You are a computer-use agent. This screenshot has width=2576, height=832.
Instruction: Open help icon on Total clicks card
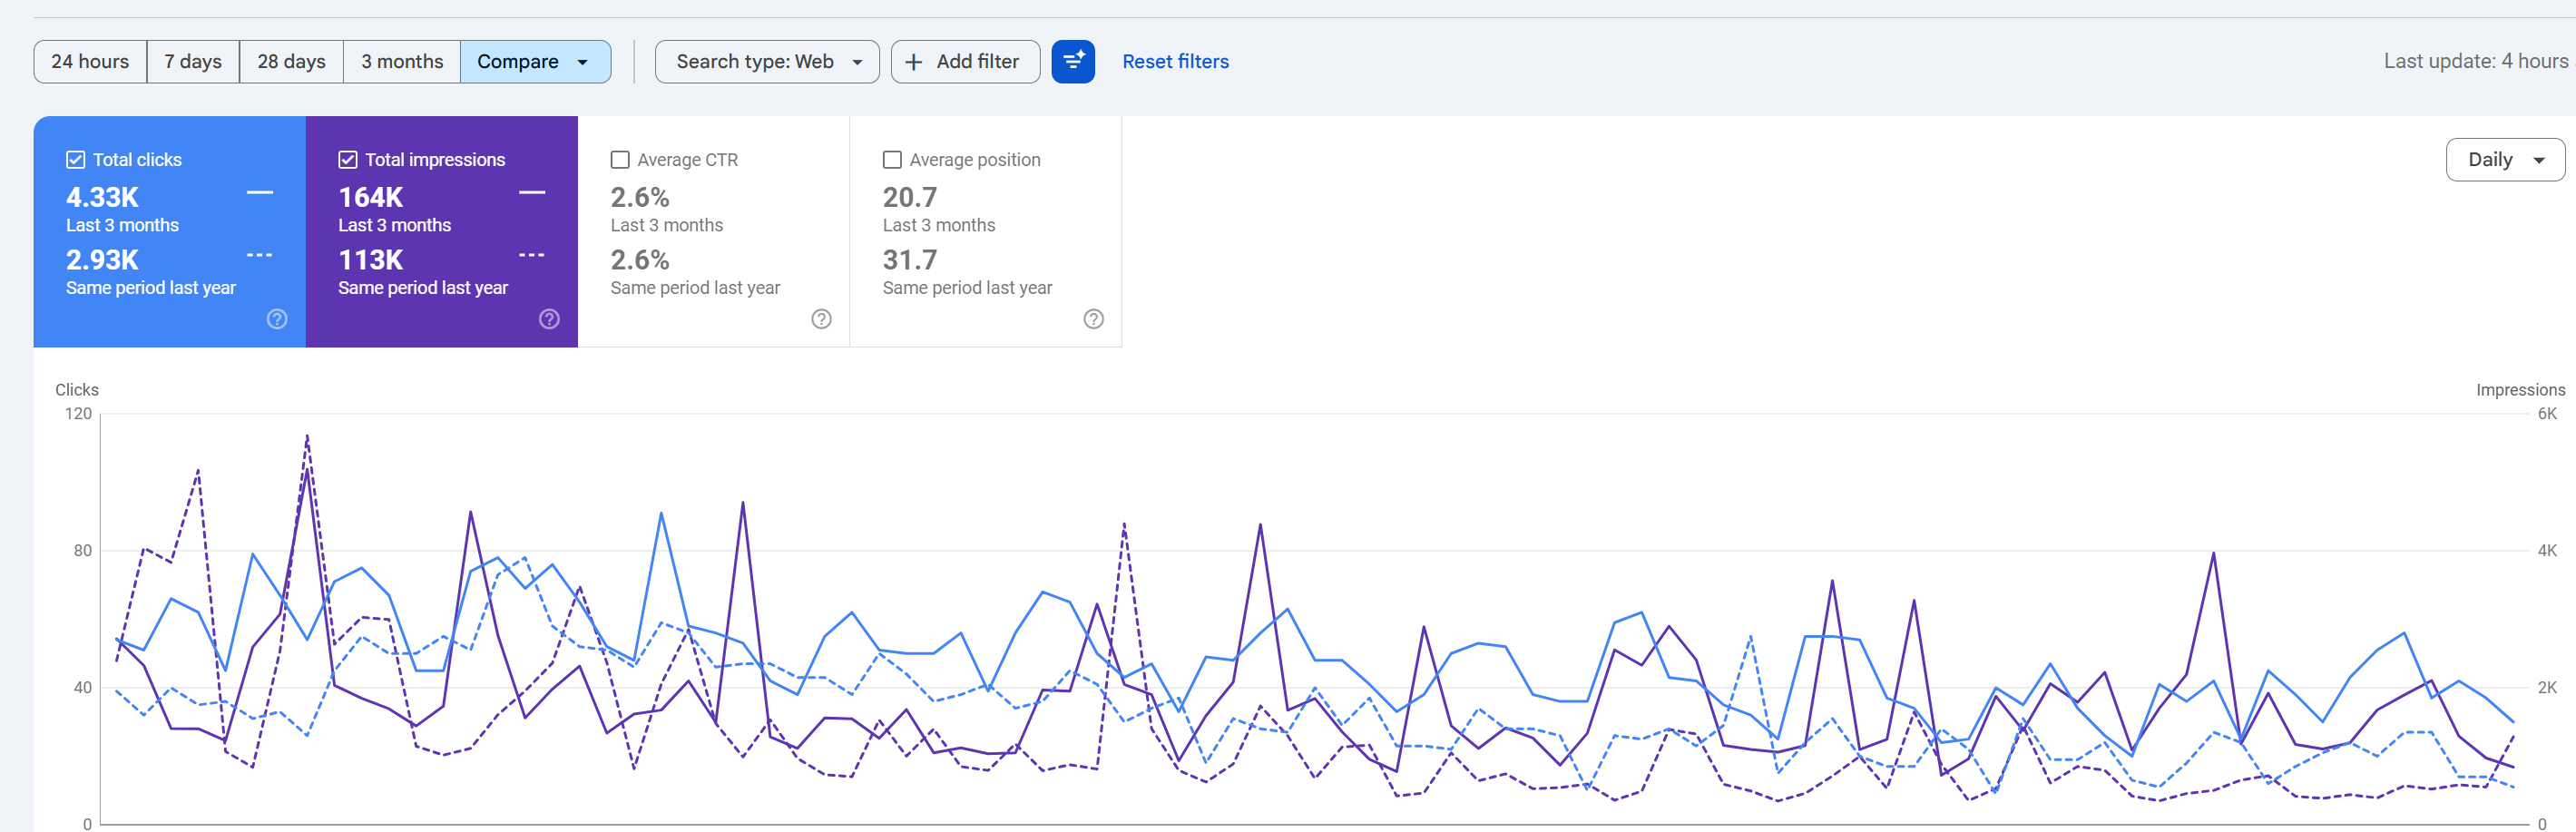click(x=277, y=319)
